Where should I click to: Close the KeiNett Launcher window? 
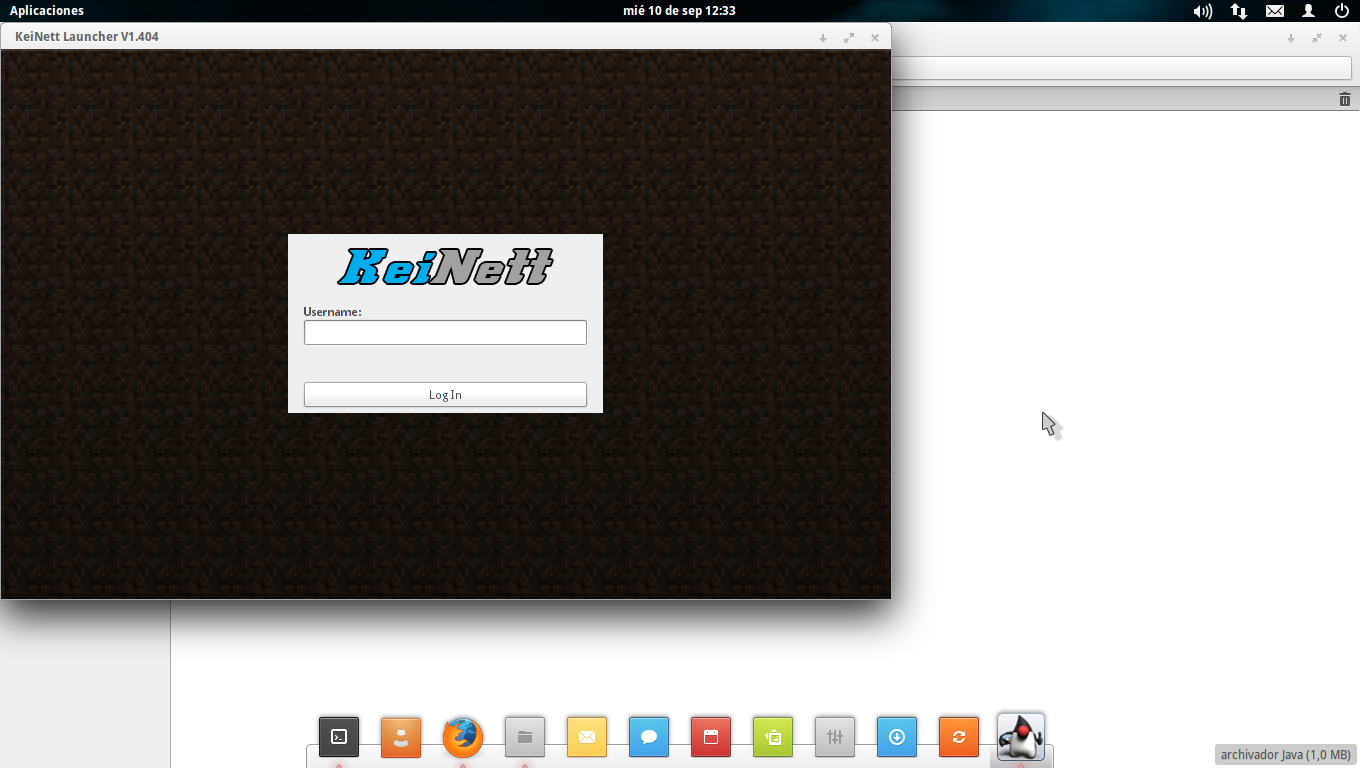tap(875, 38)
